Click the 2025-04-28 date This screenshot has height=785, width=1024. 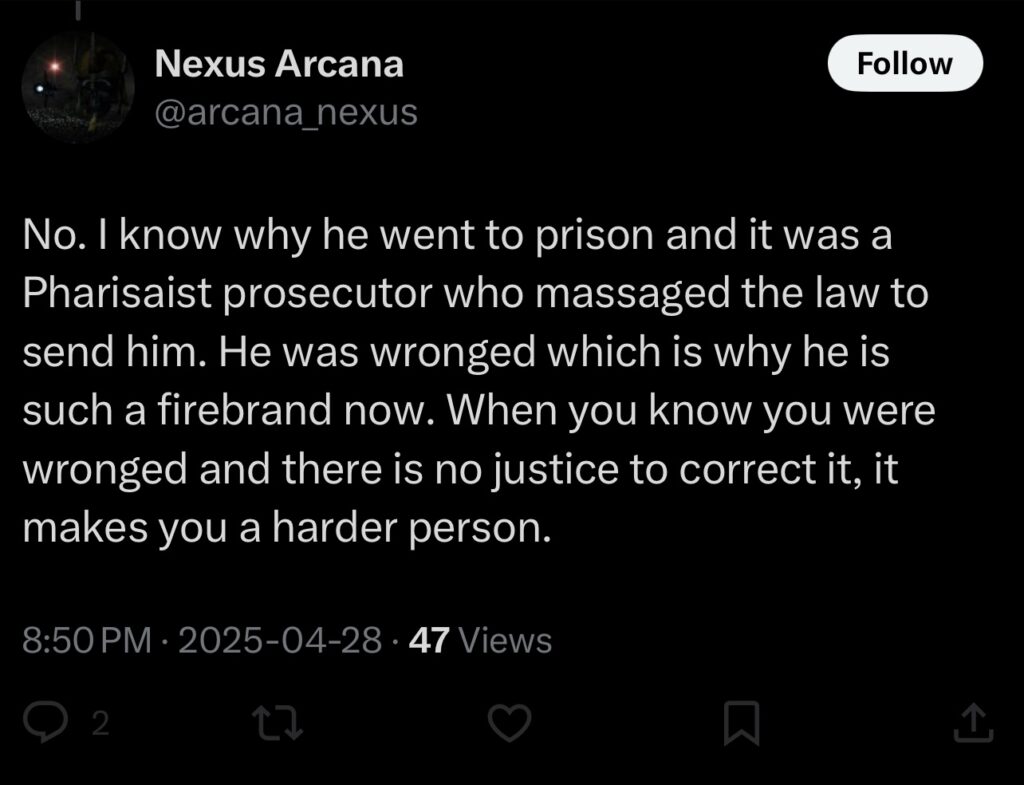click(280, 639)
